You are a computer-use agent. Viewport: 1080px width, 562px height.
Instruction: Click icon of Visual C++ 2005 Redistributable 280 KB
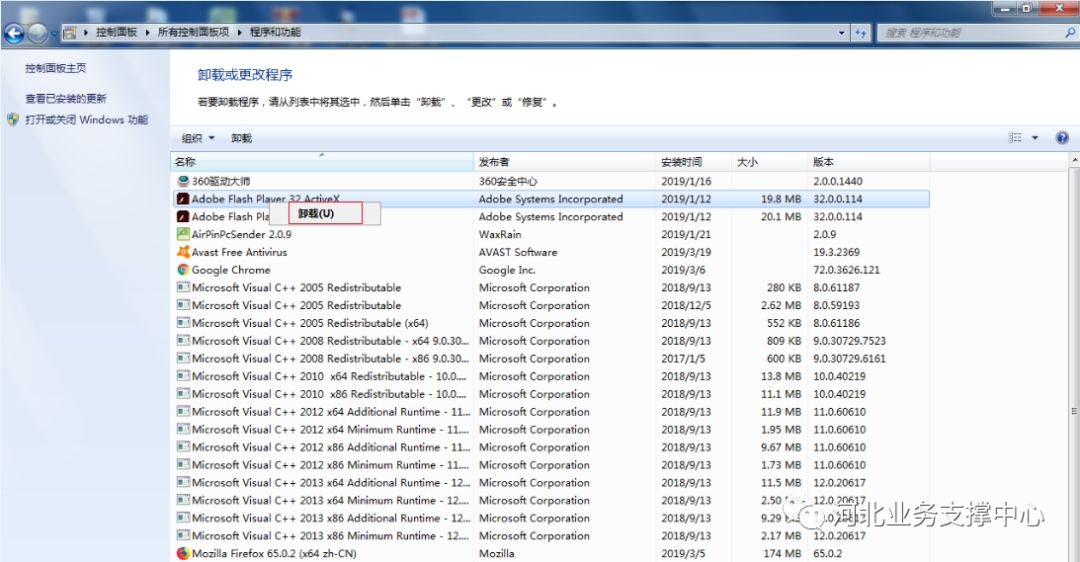[x=183, y=287]
